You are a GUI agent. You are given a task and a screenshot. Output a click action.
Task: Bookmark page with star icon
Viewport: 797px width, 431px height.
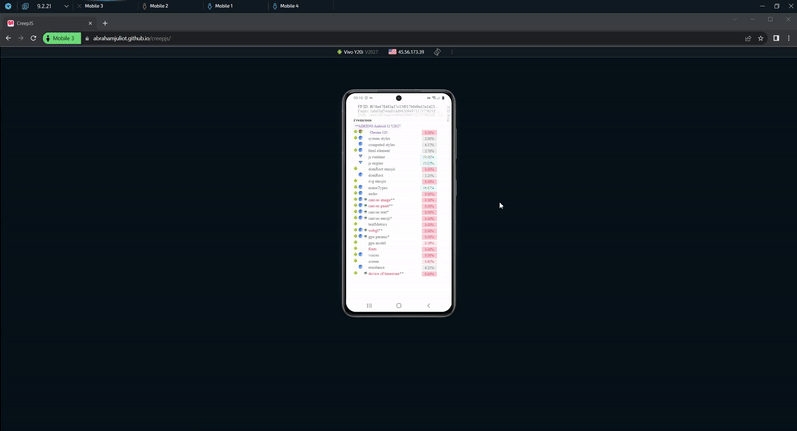(761, 38)
